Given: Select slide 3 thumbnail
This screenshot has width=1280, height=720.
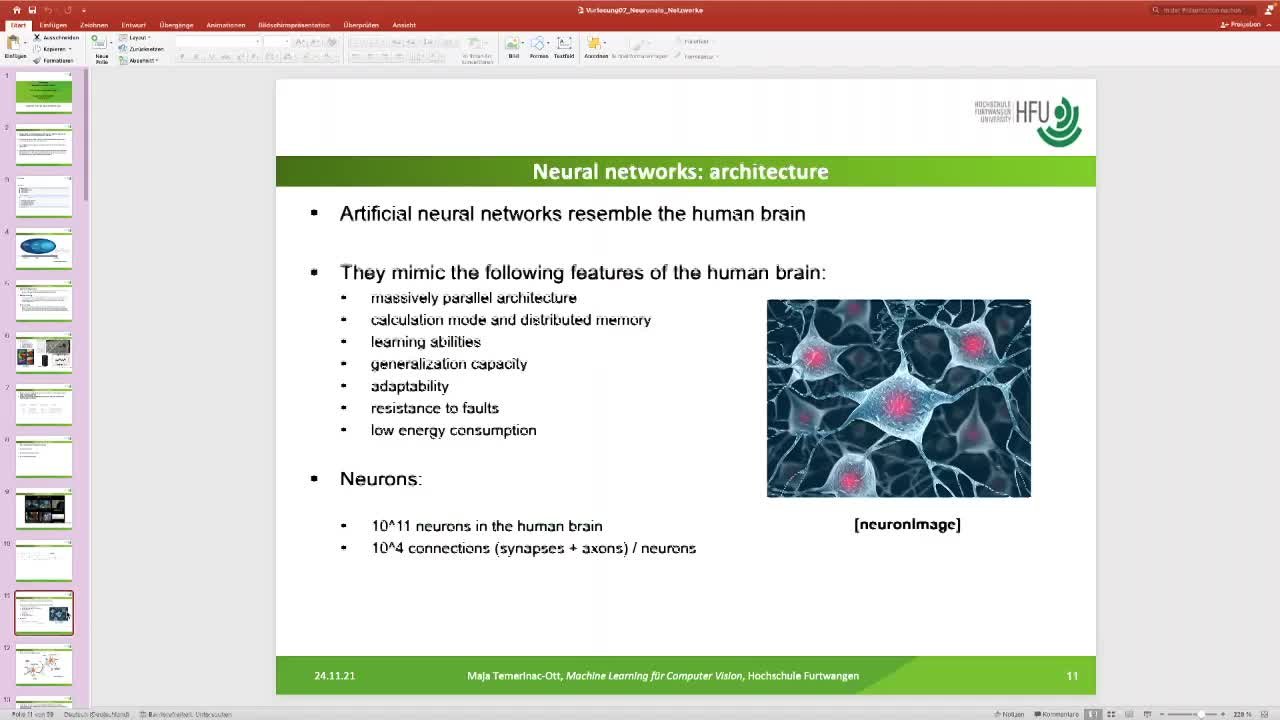Looking at the screenshot, I should [43, 196].
